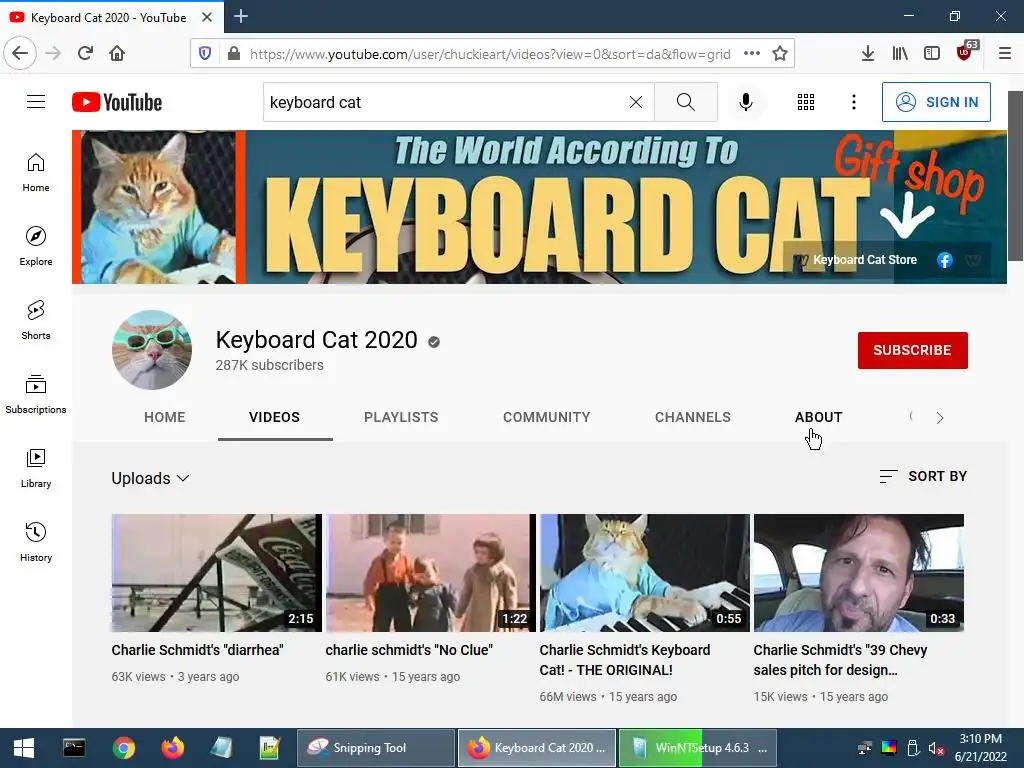This screenshot has height=768, width=1024.
Task: Clear the keyboard cat search text
Action: click(635, 102)
